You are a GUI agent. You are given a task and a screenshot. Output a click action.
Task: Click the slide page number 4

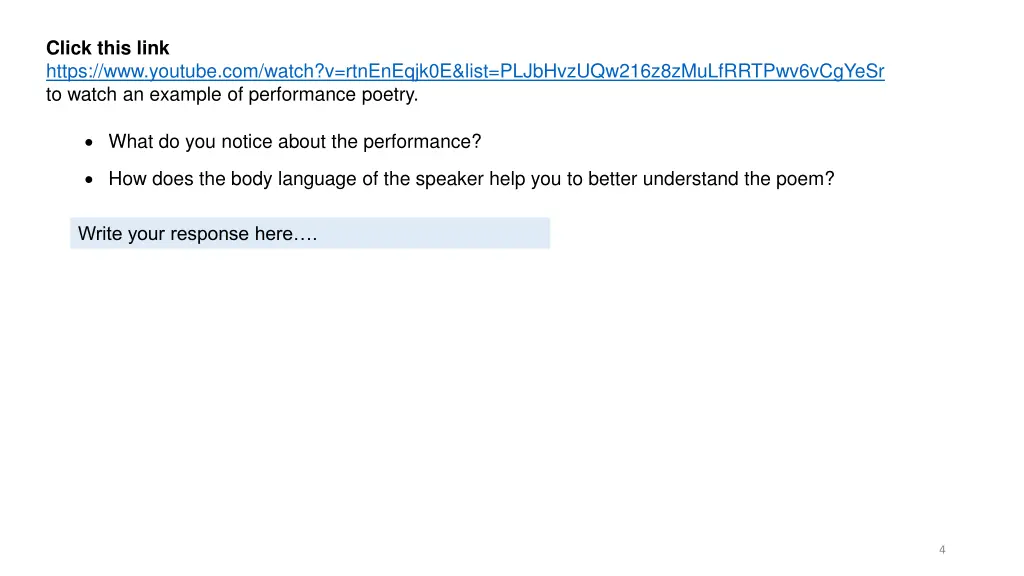[942, 550]
